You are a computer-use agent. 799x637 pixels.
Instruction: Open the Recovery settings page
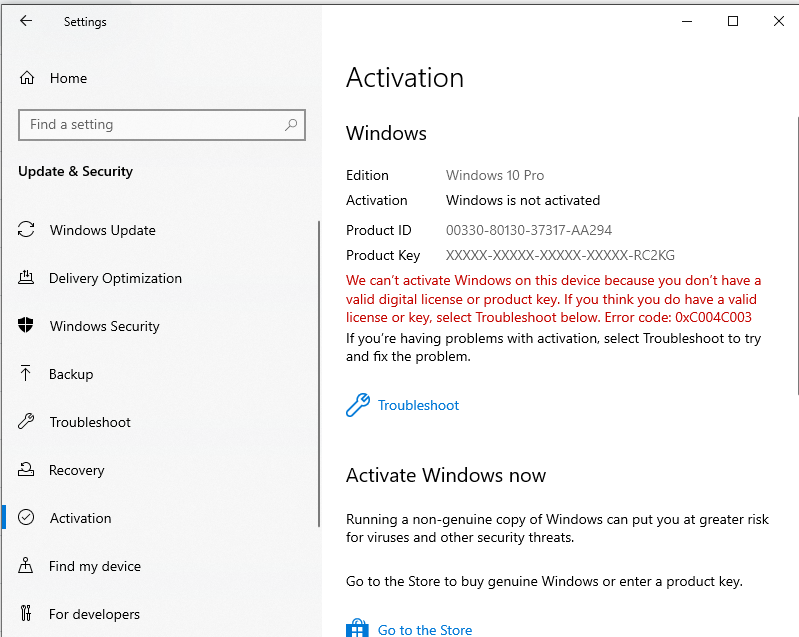(x=76, y=470)
